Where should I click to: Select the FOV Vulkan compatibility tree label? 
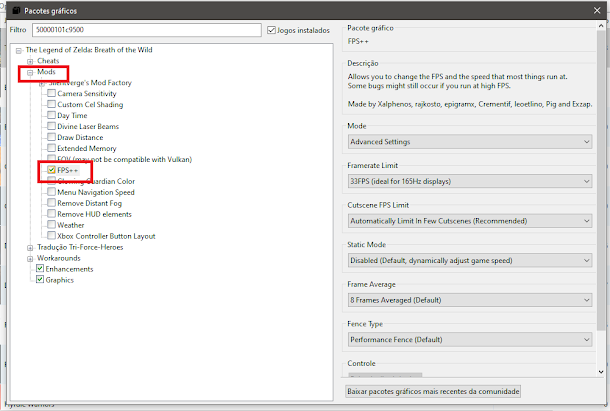[x=124, y=159]
